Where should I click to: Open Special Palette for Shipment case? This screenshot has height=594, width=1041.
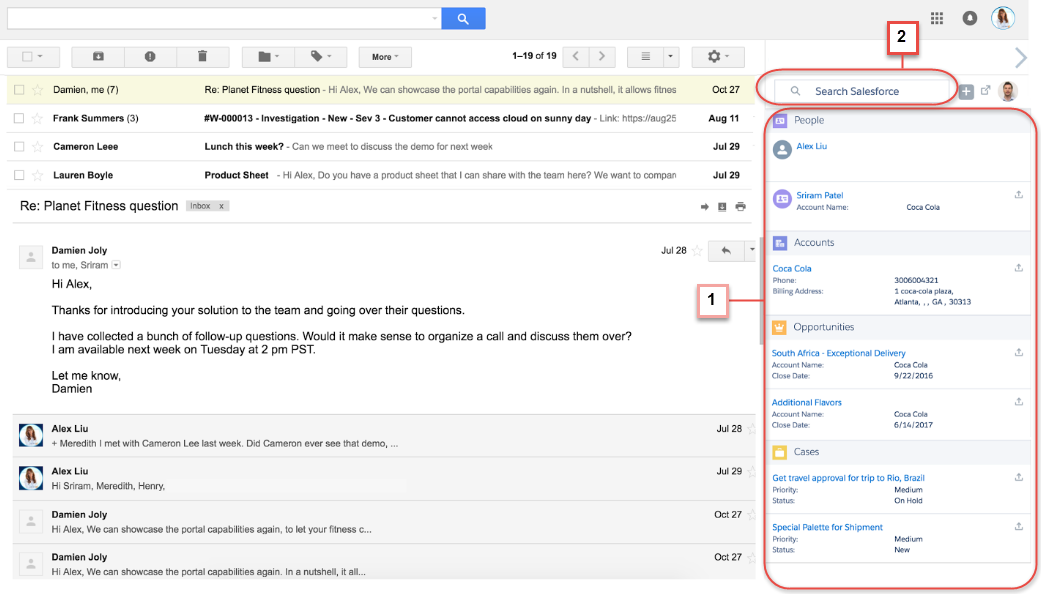click(x=827, y=527)
